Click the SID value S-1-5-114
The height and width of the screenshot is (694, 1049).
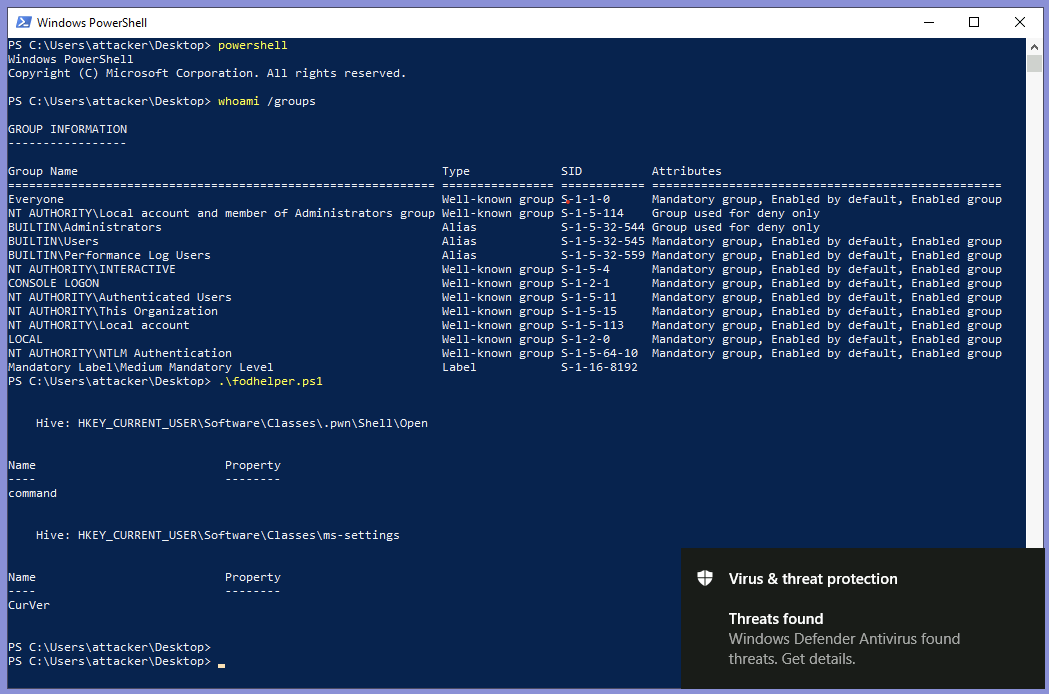[592, 213]
